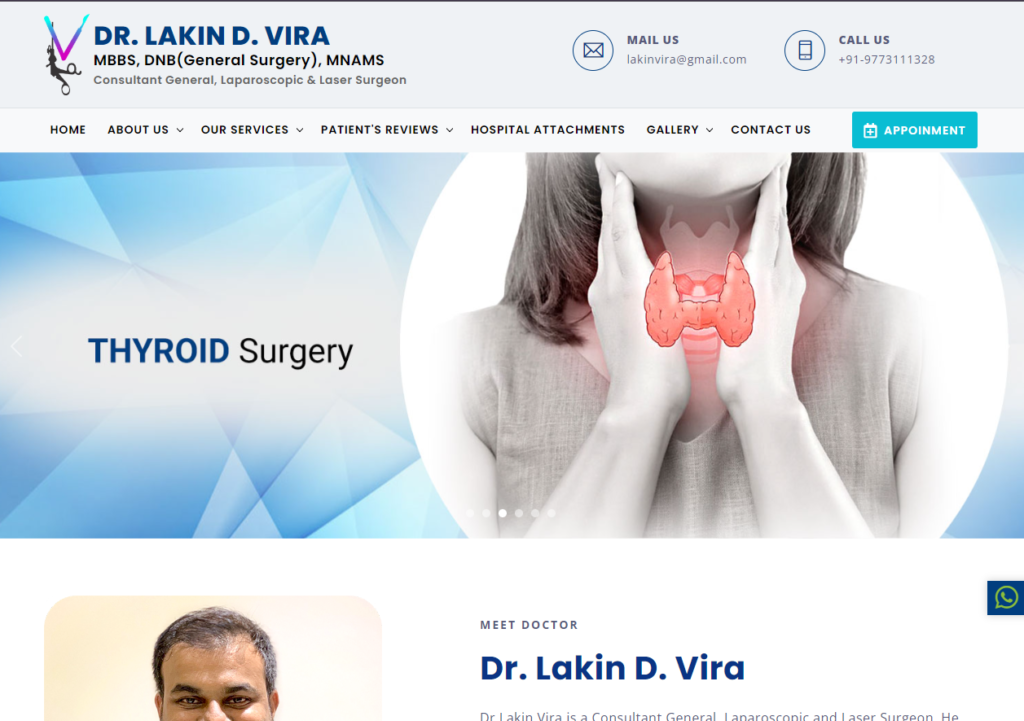Click the Appoinment button
This screenshot has height=721, width=1024.
pyautogui.click(x=914, y=130)
